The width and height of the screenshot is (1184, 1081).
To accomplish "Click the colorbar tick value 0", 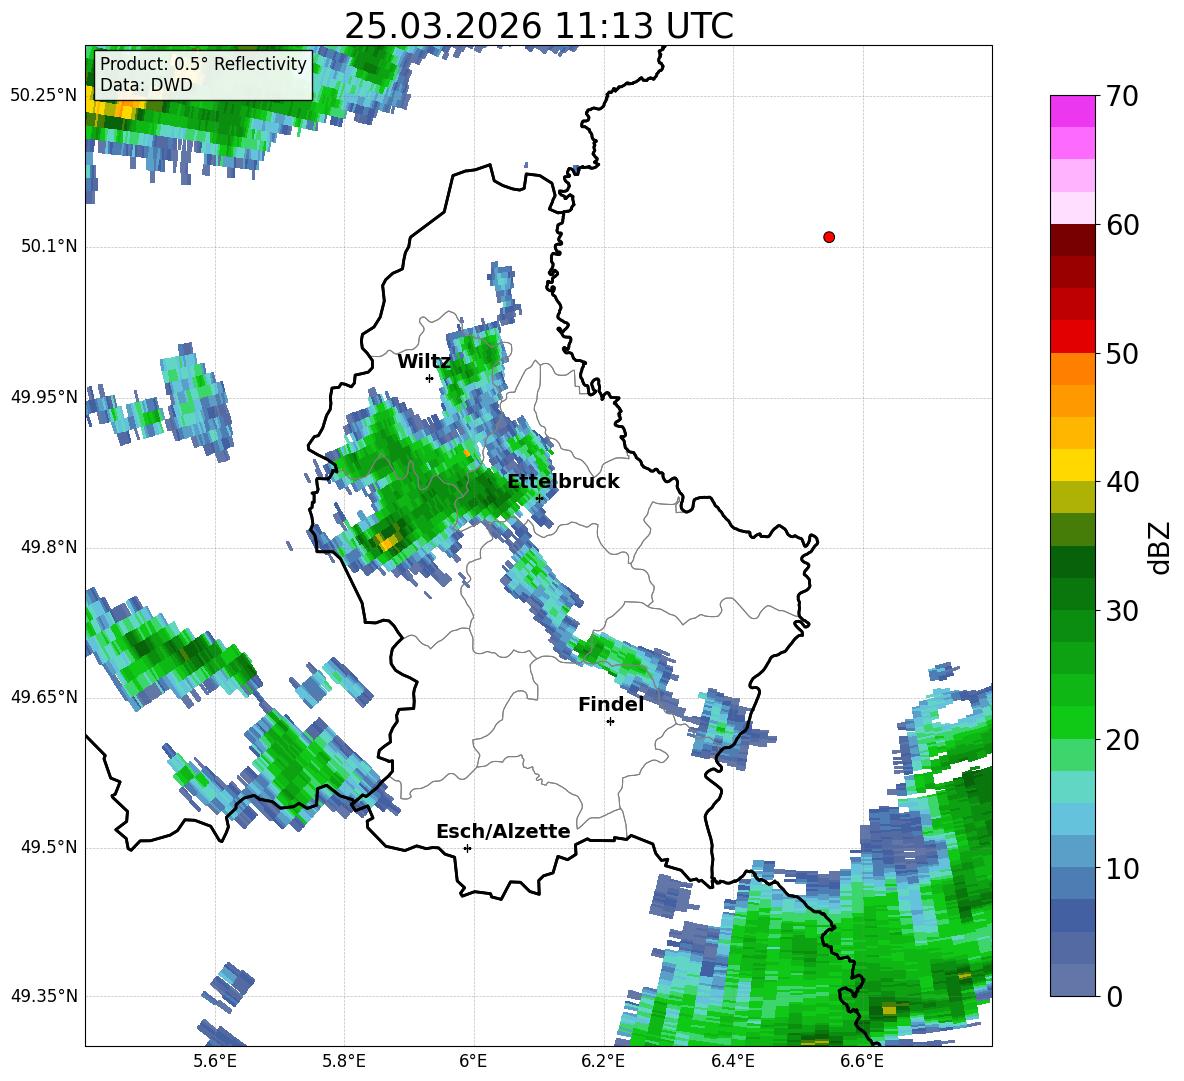I will coord(1113,996).
